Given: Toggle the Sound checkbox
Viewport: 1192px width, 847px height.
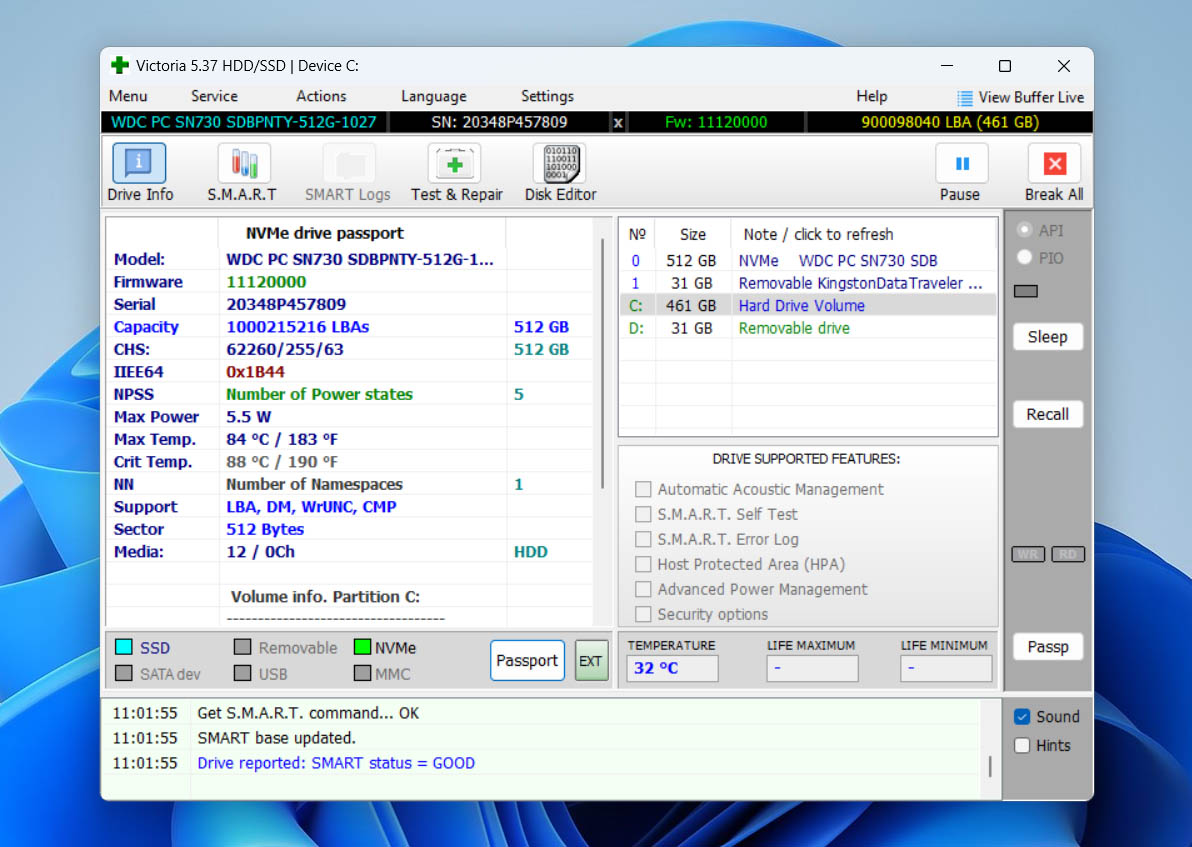Looking at the screenshot, I should pyautogui.click(x=1022, y=716).
